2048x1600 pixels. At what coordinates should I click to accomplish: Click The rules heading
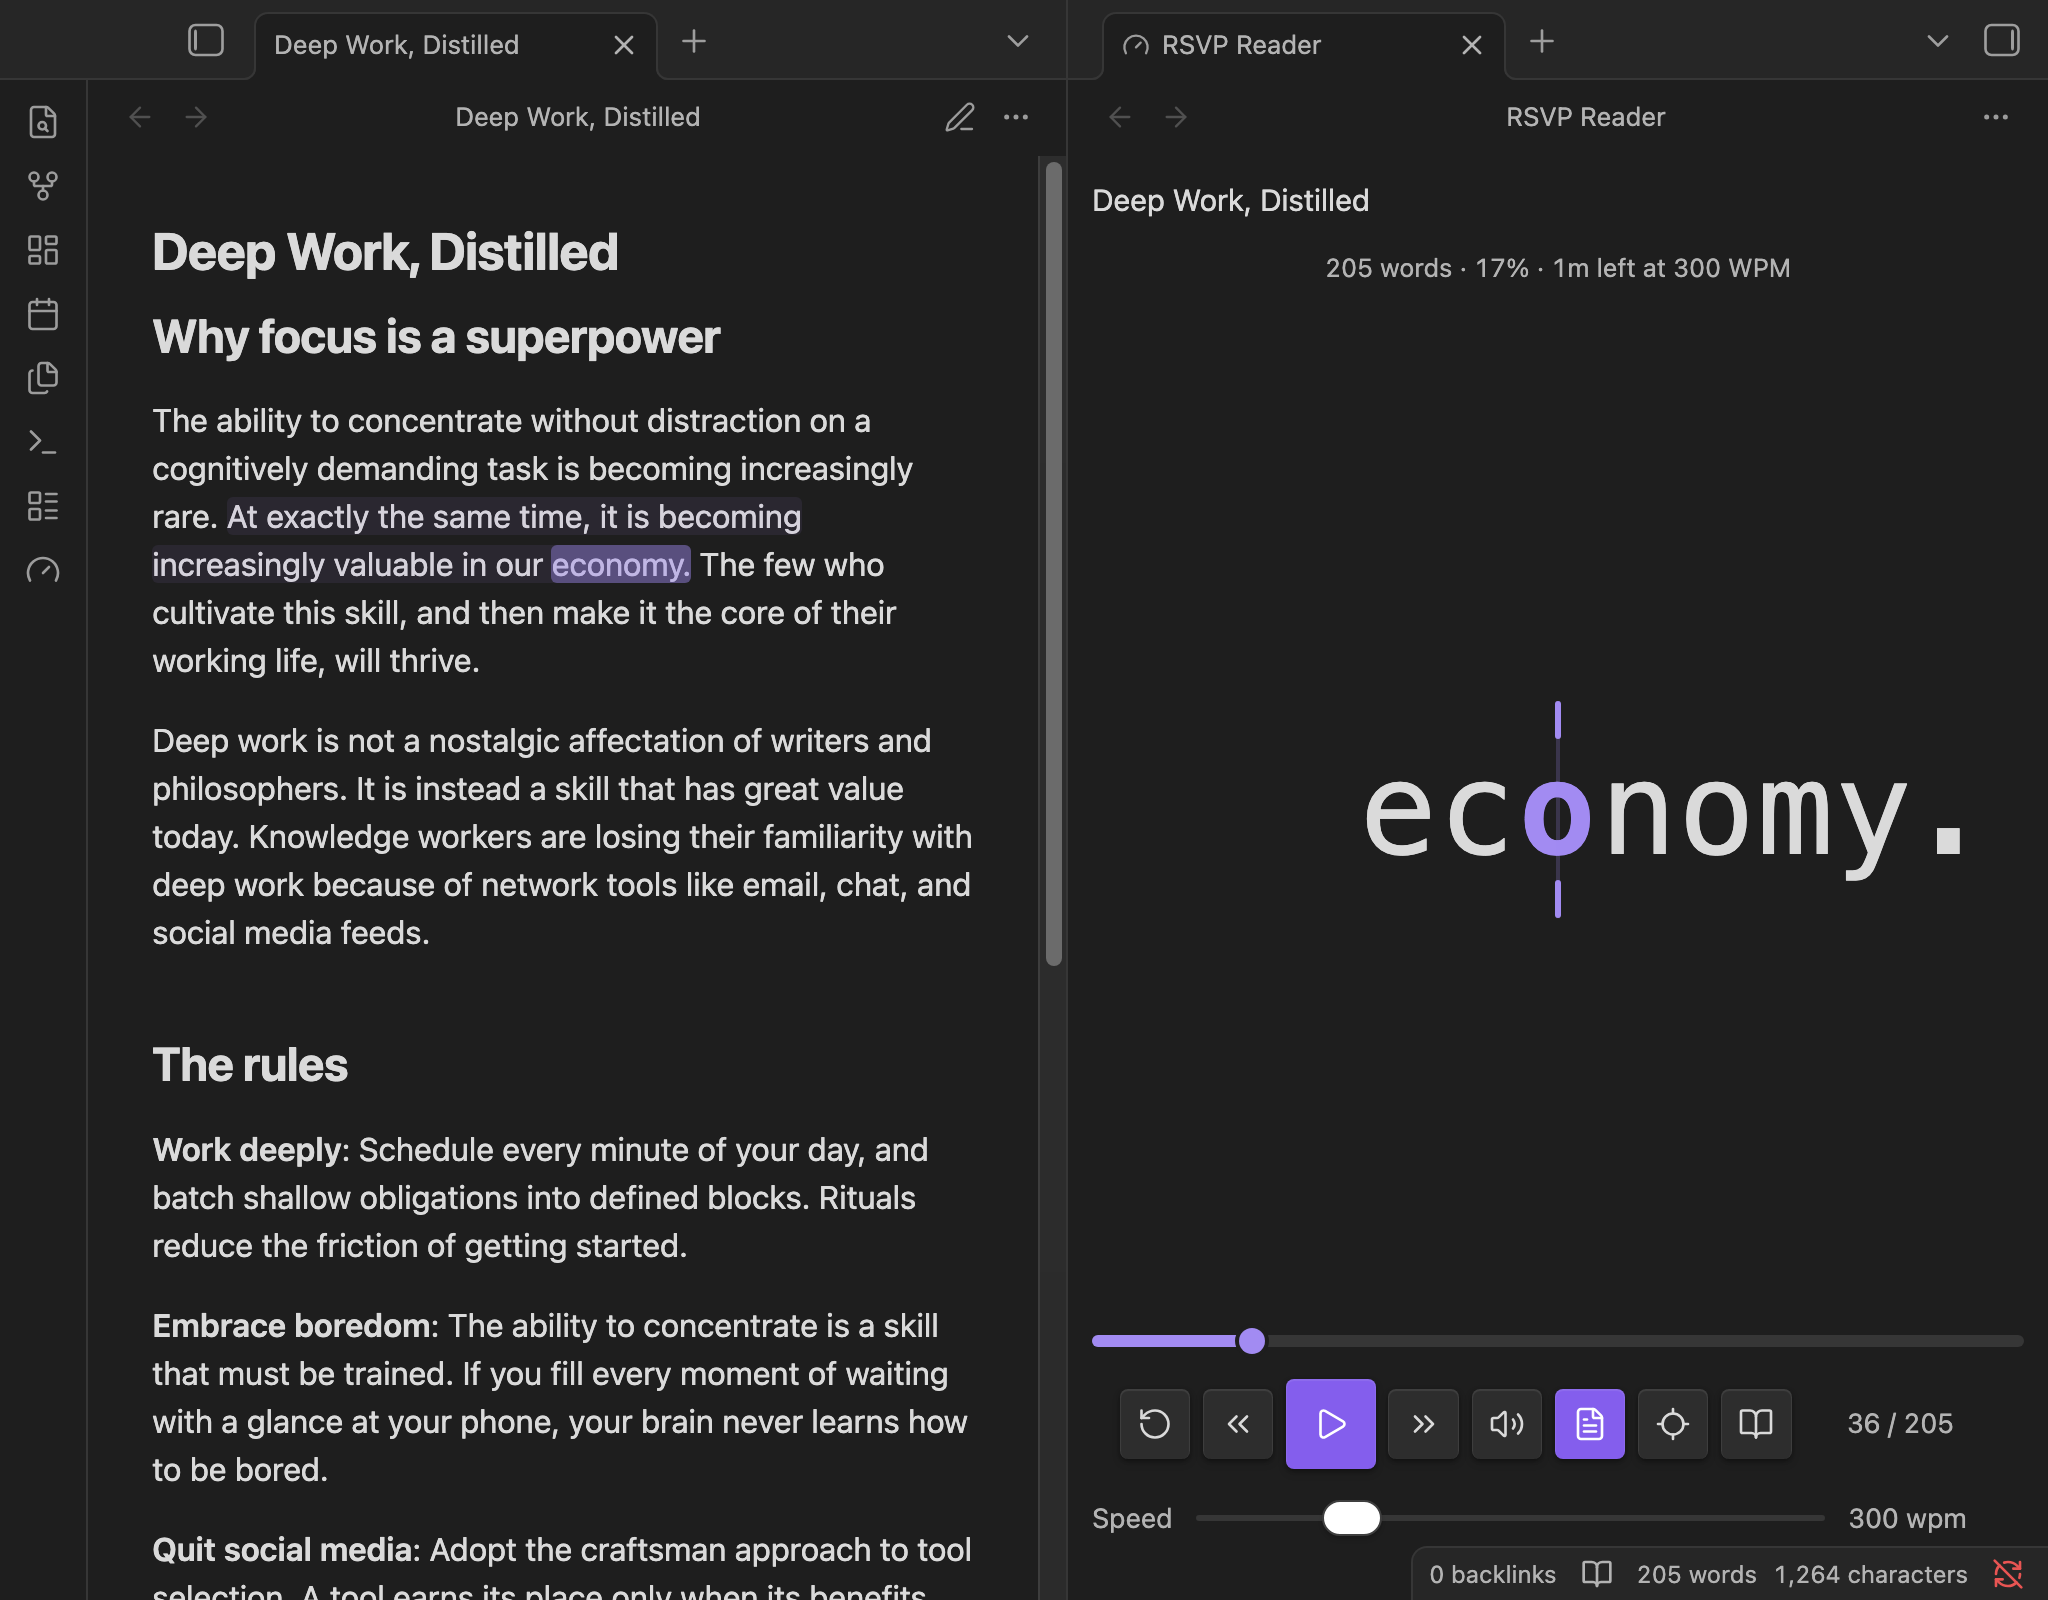[x=250, y=1065]
